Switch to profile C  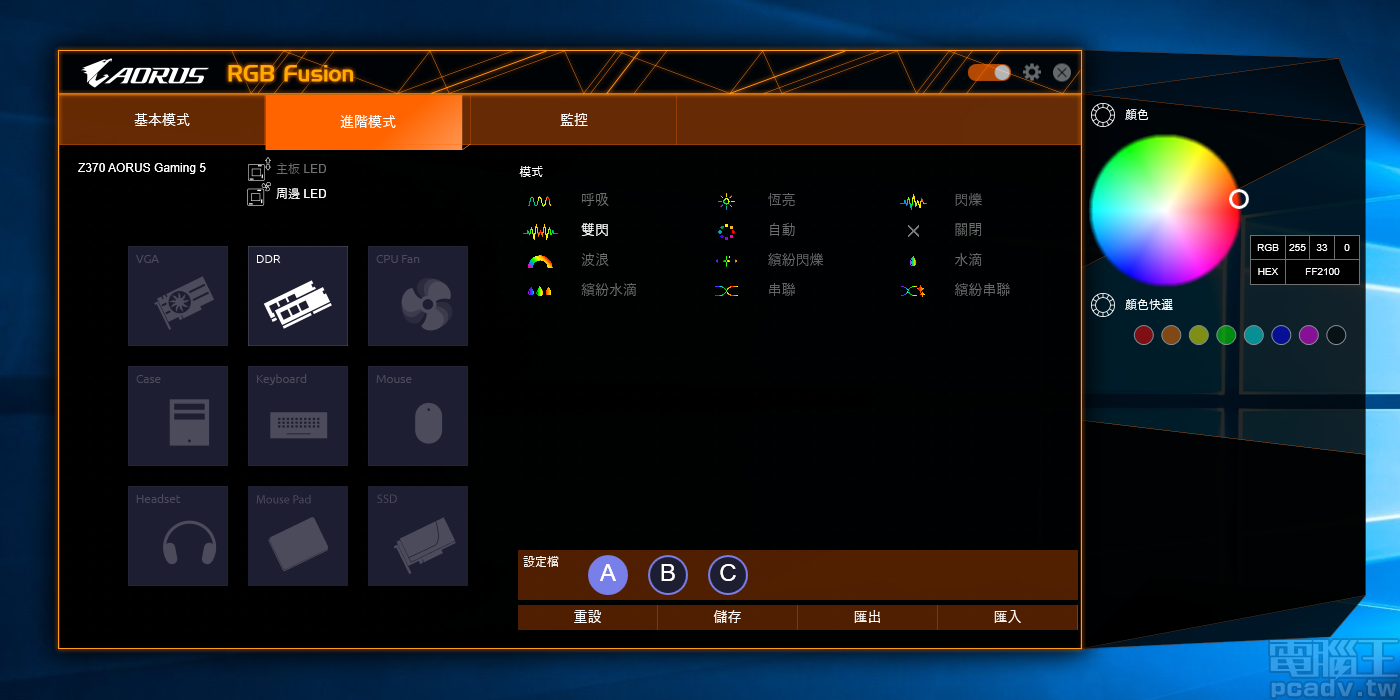pyautogui.click(x=728, y=575)
